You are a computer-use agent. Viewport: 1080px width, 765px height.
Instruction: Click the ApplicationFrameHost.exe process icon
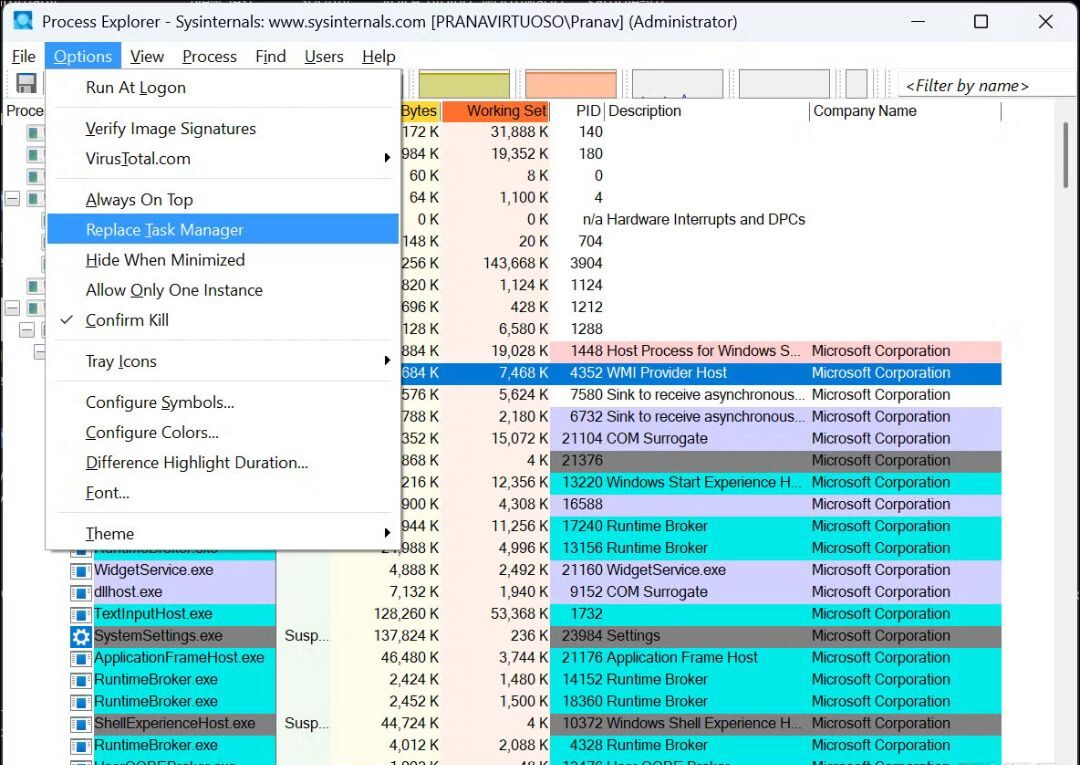tap(80, 657)
